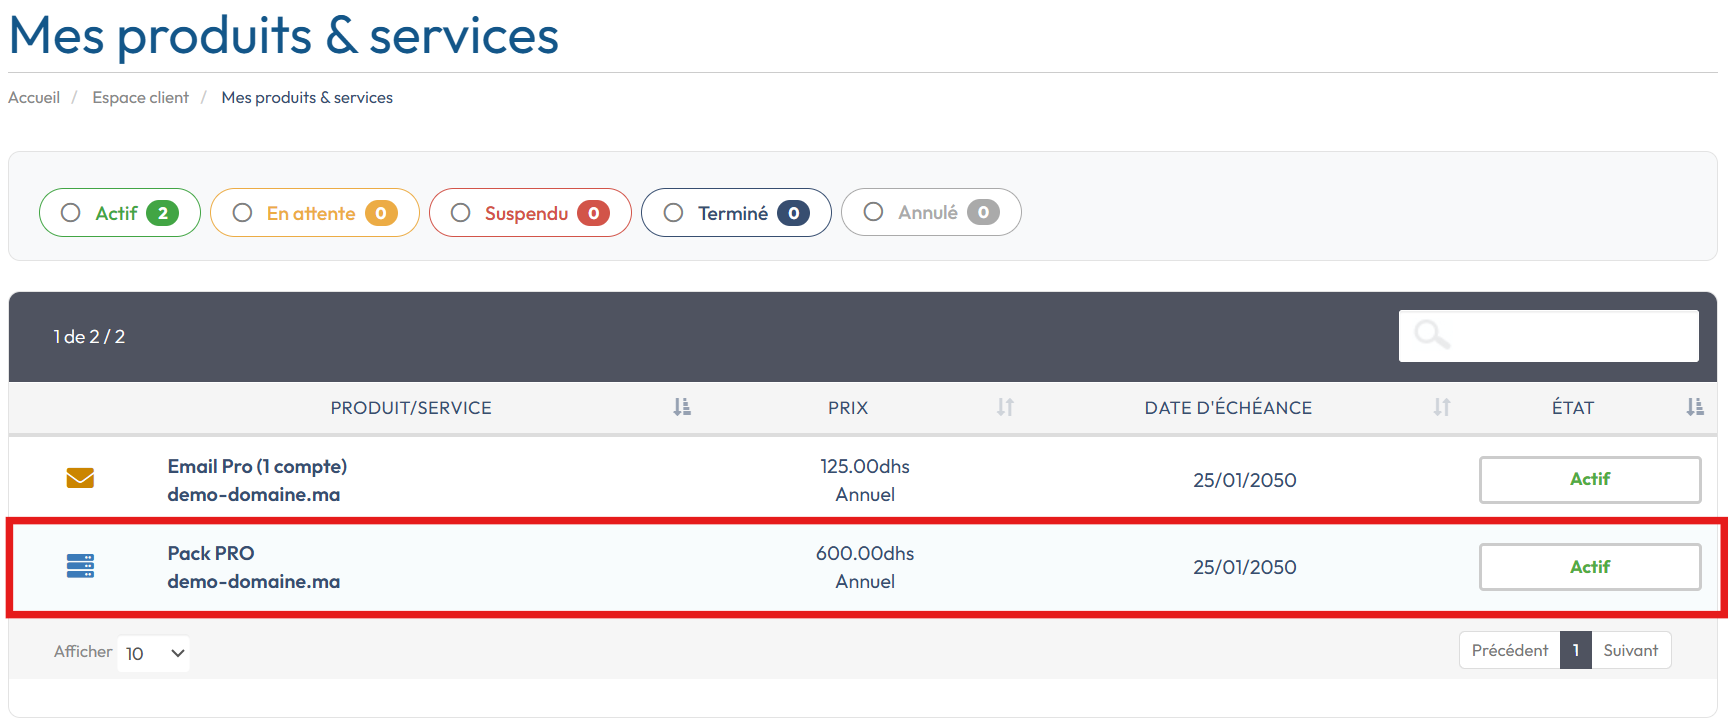Click Actif status button for Email Pro
Screen dimensions: 1732x727
coord(1589,480)
